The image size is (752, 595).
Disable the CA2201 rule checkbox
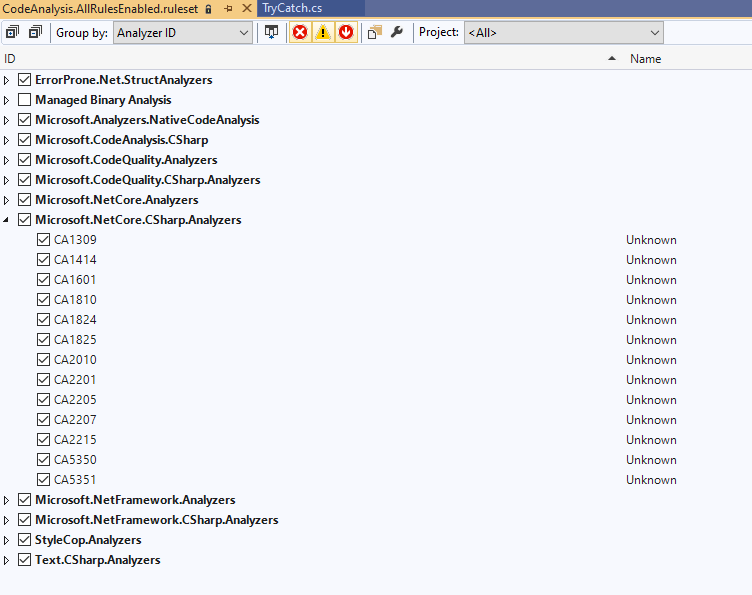tap(43, 380)
